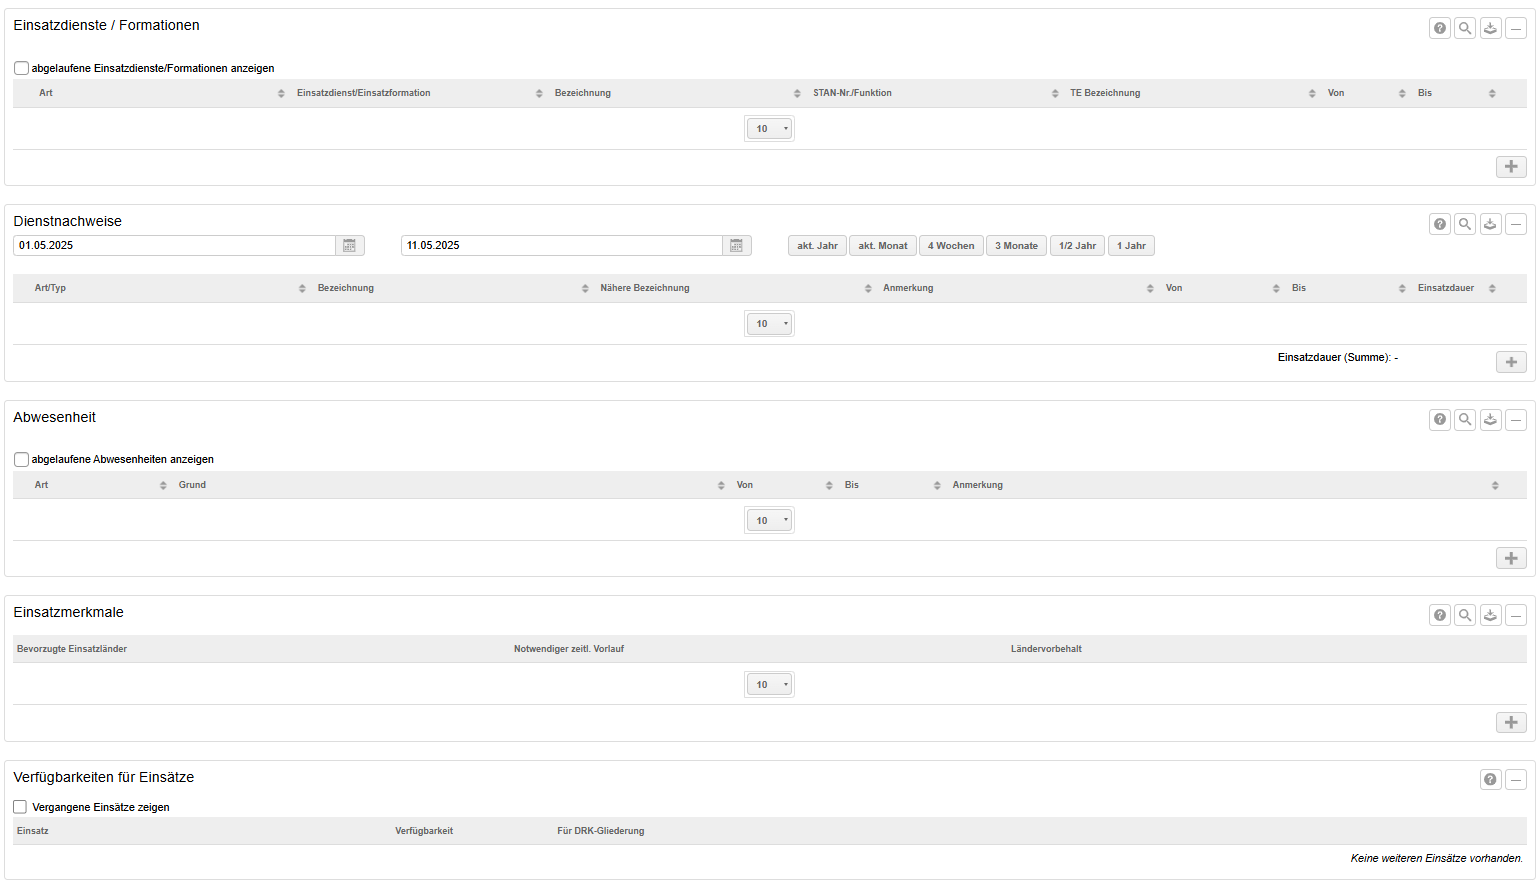Click search icon in Dienstnachweise panel

point(1465,224)
